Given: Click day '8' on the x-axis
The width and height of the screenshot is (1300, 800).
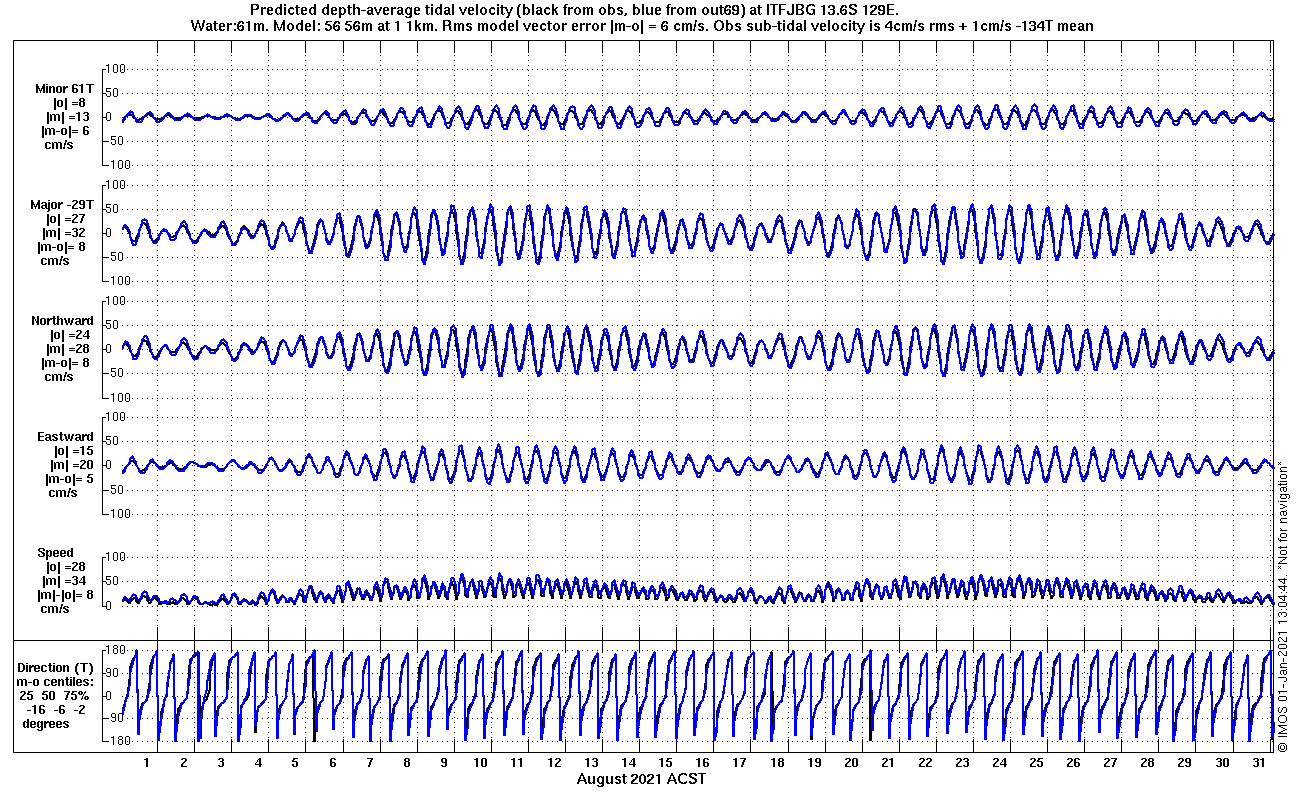Looking at the screenshot, I should 406,763.
